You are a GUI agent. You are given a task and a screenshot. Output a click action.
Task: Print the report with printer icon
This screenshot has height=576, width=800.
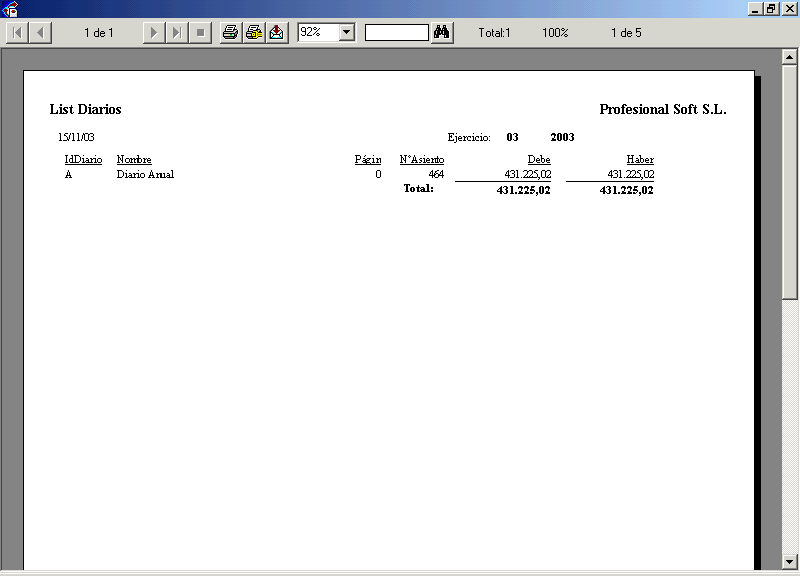click(231, 33)
